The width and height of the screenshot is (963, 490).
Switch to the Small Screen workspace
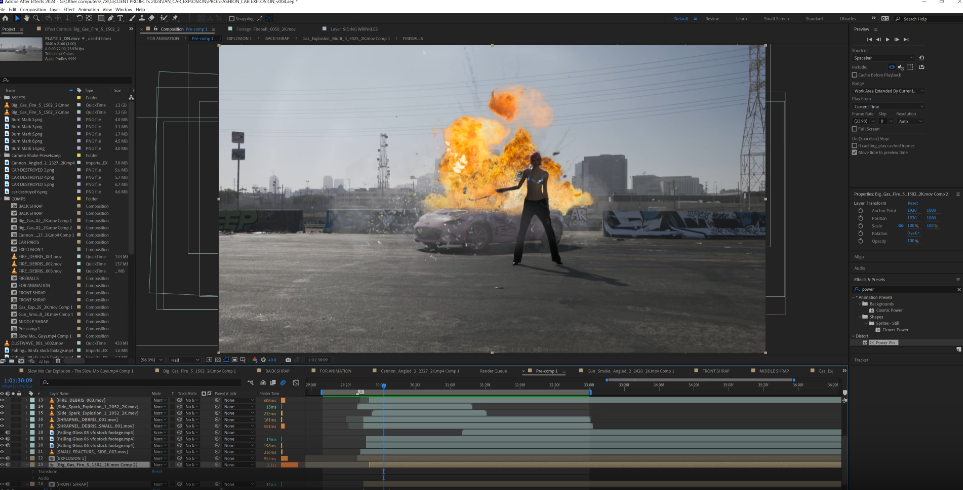(776, 19)
